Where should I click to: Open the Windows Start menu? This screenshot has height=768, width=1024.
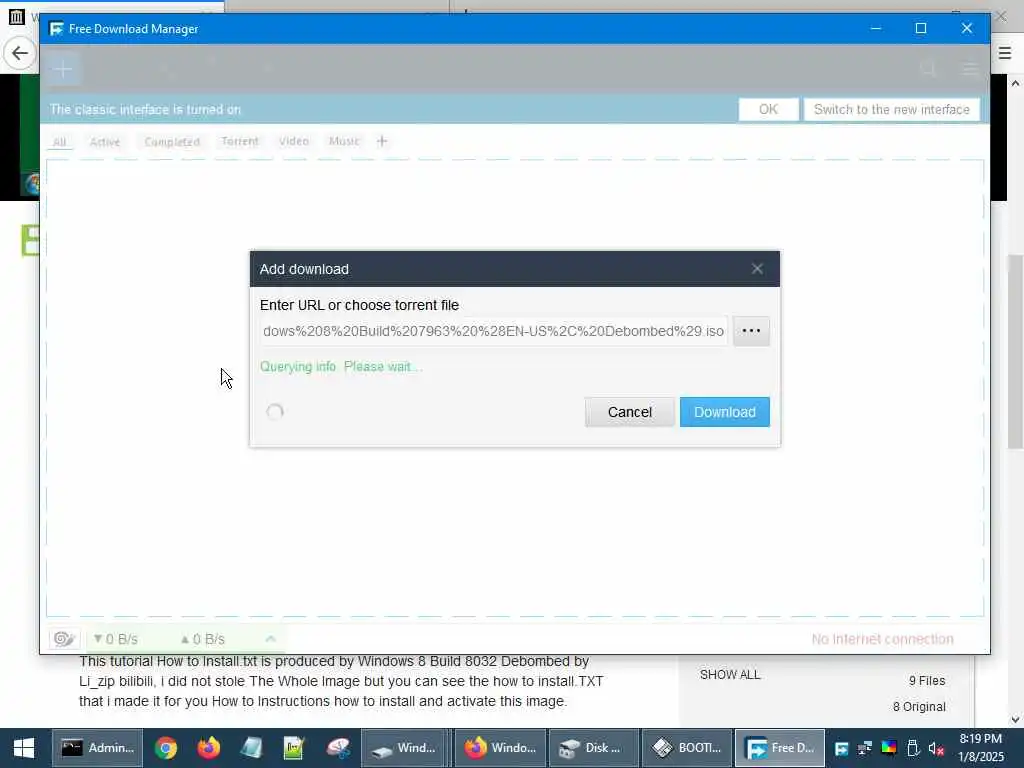point(24,748)
